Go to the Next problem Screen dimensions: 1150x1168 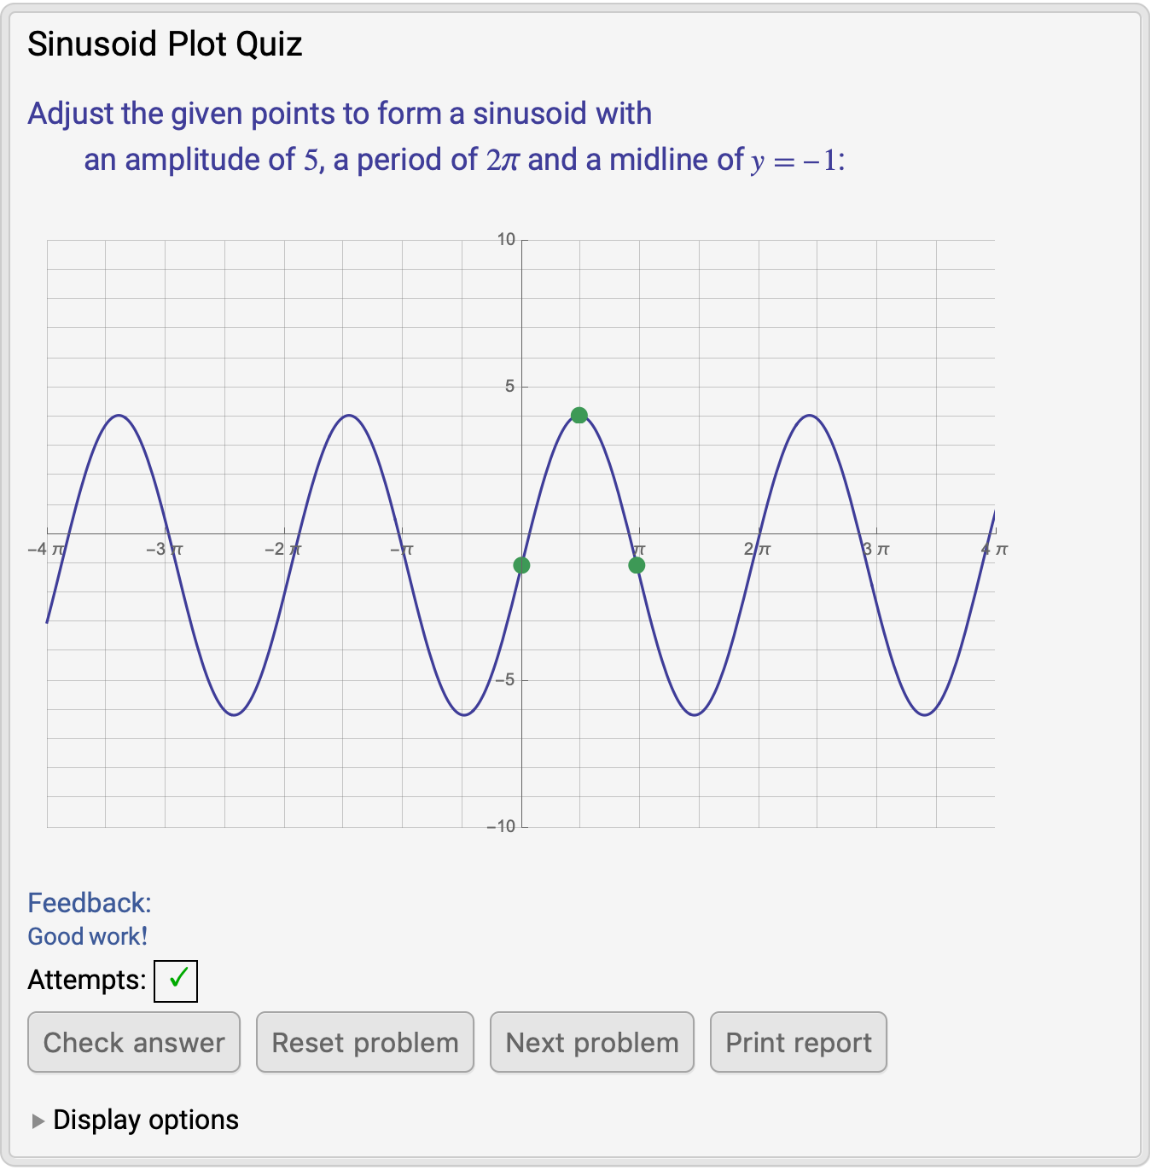point(592,1042)
